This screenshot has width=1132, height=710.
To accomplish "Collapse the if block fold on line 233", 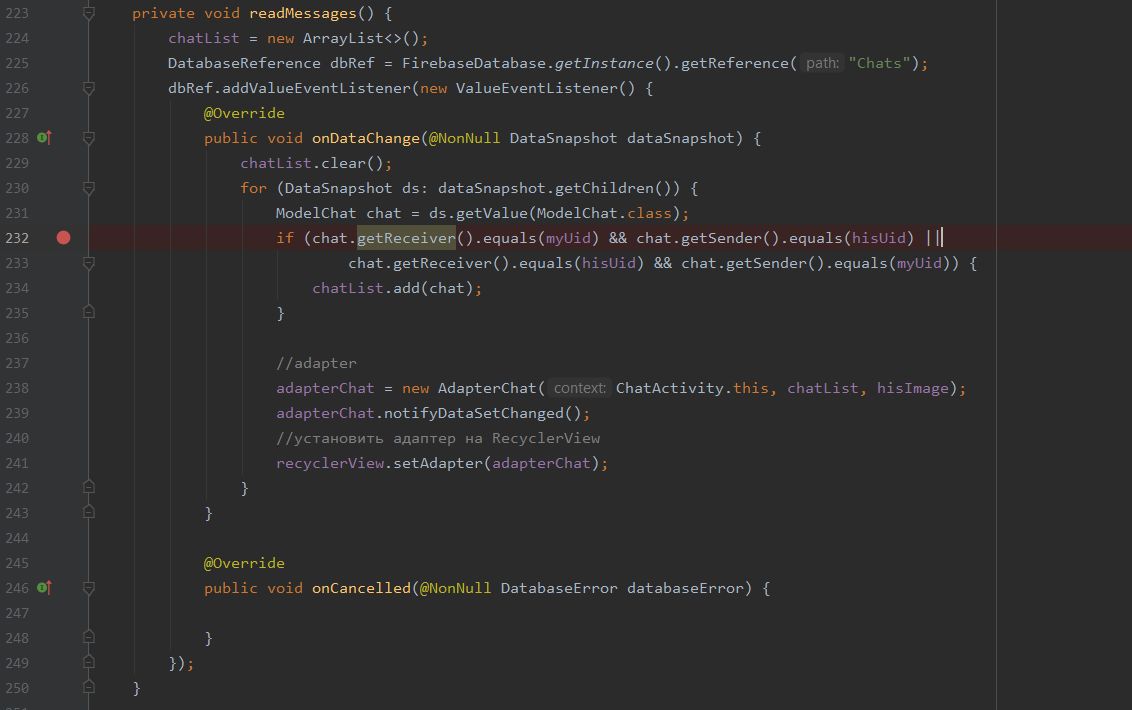I will [89, 263].
